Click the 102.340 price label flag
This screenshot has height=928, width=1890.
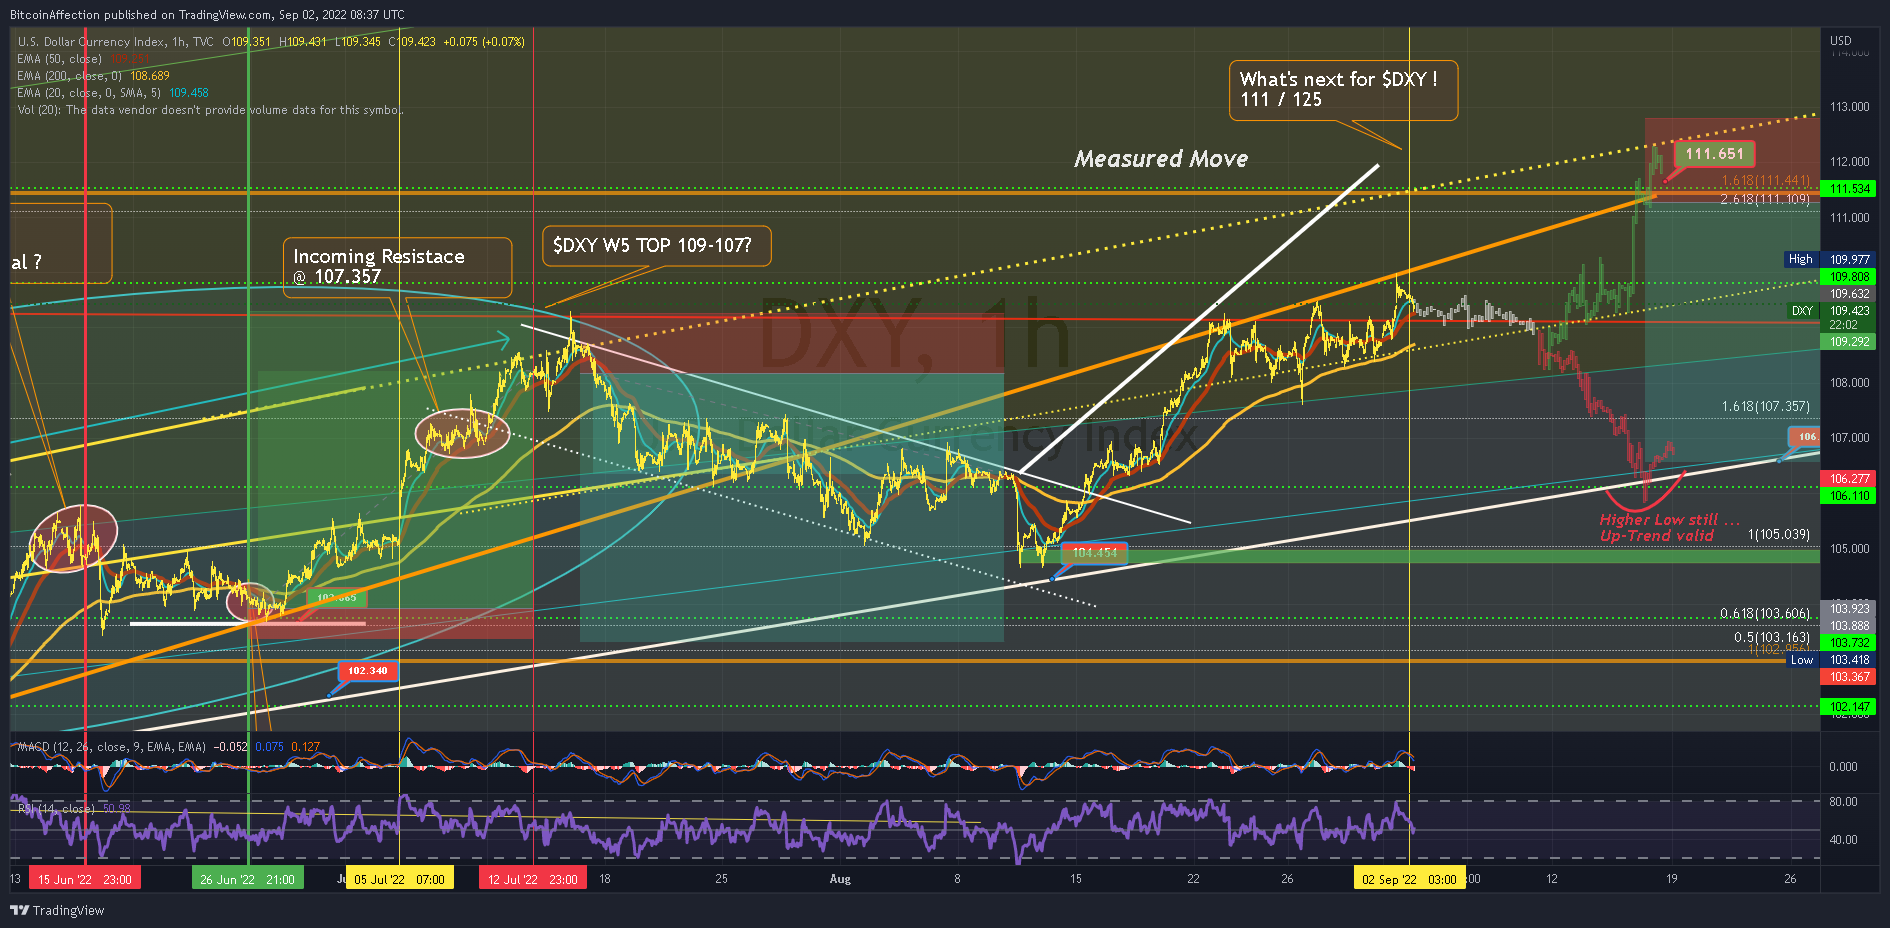click(x=368, y=671)
